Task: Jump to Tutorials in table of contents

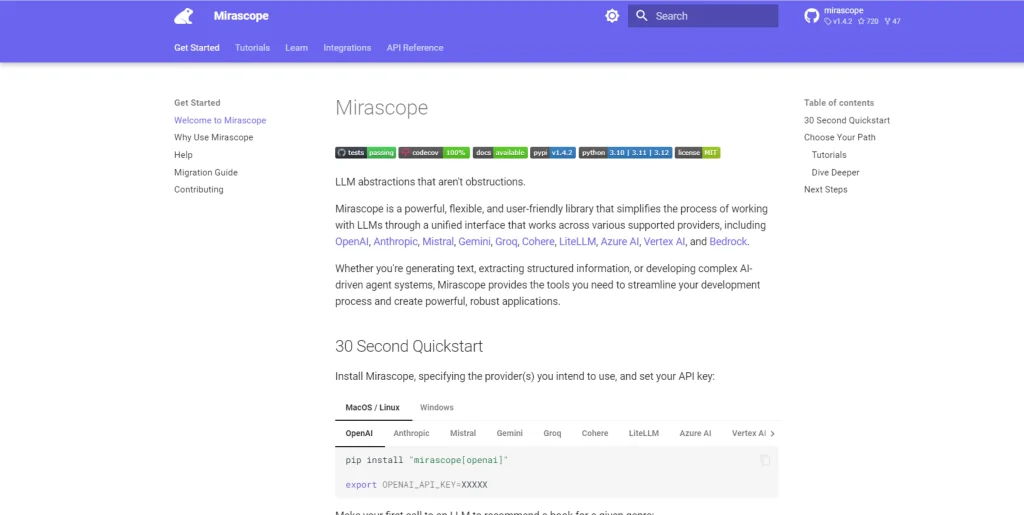Action: tap(829, 155)
